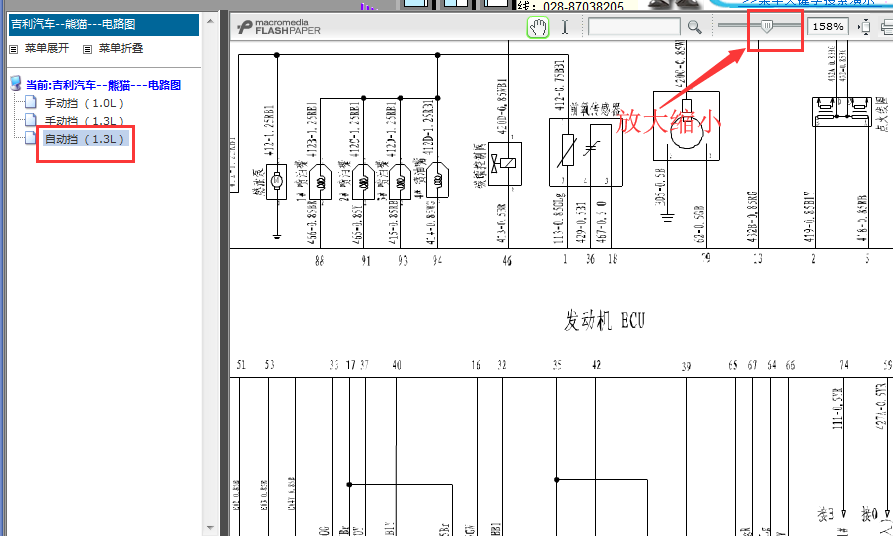893x536 pixels.
Task: Open the 自动挡(1.3L) circuit diagram
Action: click(x=86, y=139)
